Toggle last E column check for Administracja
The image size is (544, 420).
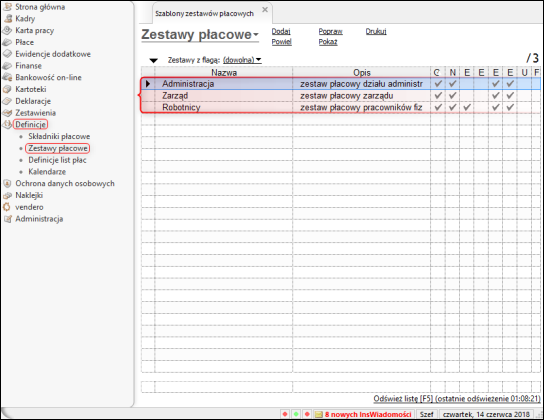click(x=510, y=84)
